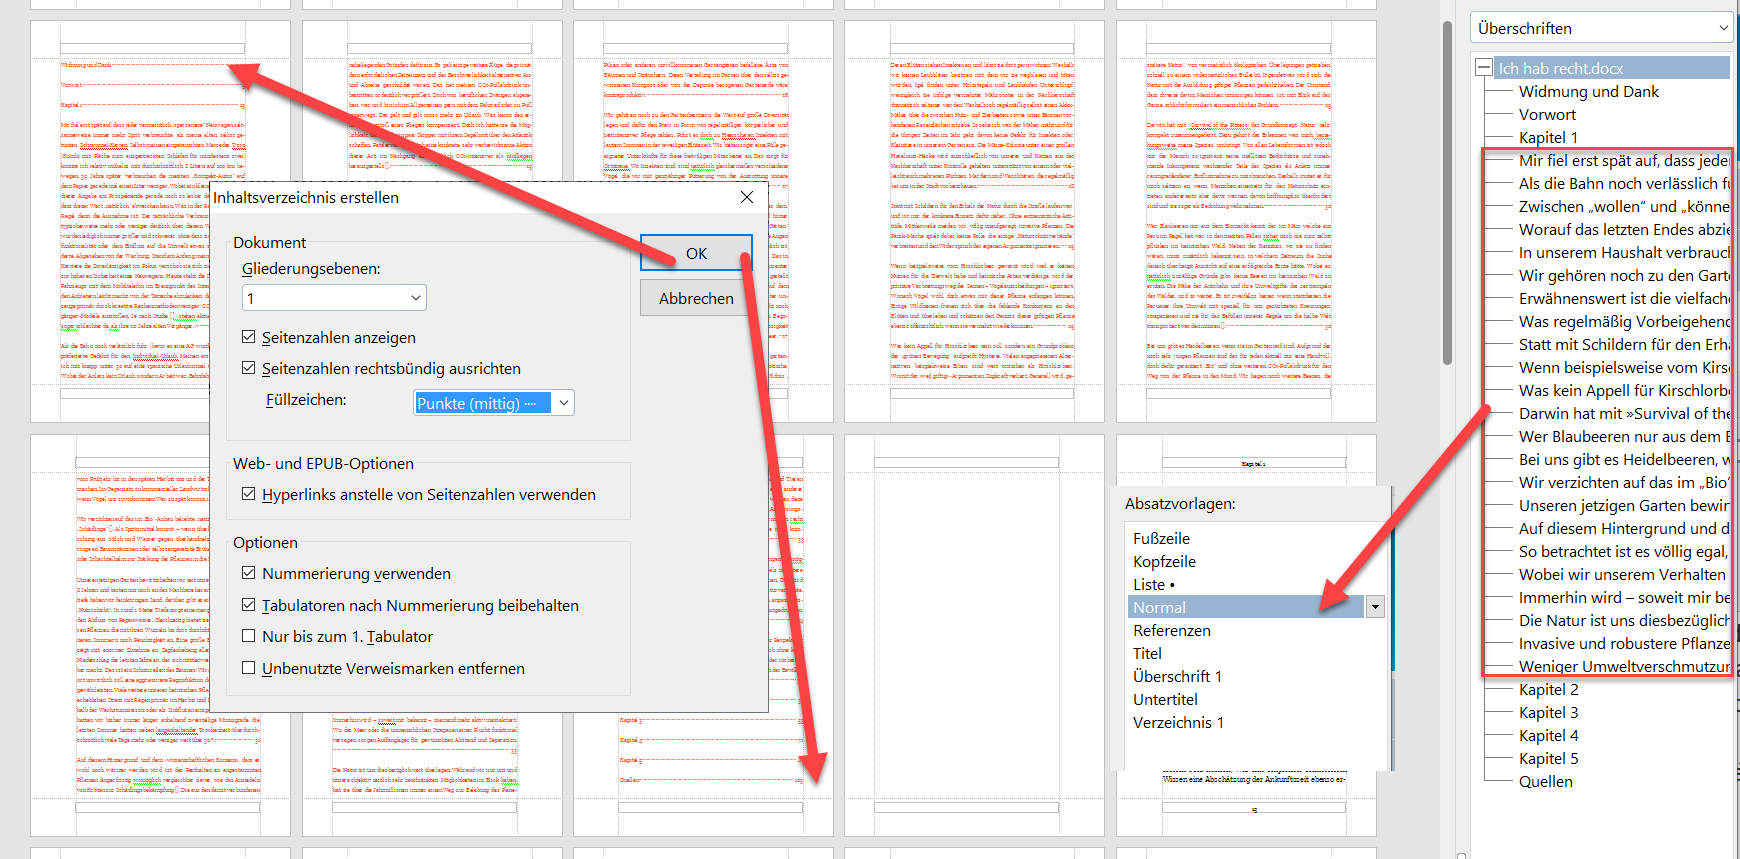The height and width of the screenshot is (859, 1740).
Task: Select 'Die Natur ist uns diesbezüglich' entry
Action: 1624,620
